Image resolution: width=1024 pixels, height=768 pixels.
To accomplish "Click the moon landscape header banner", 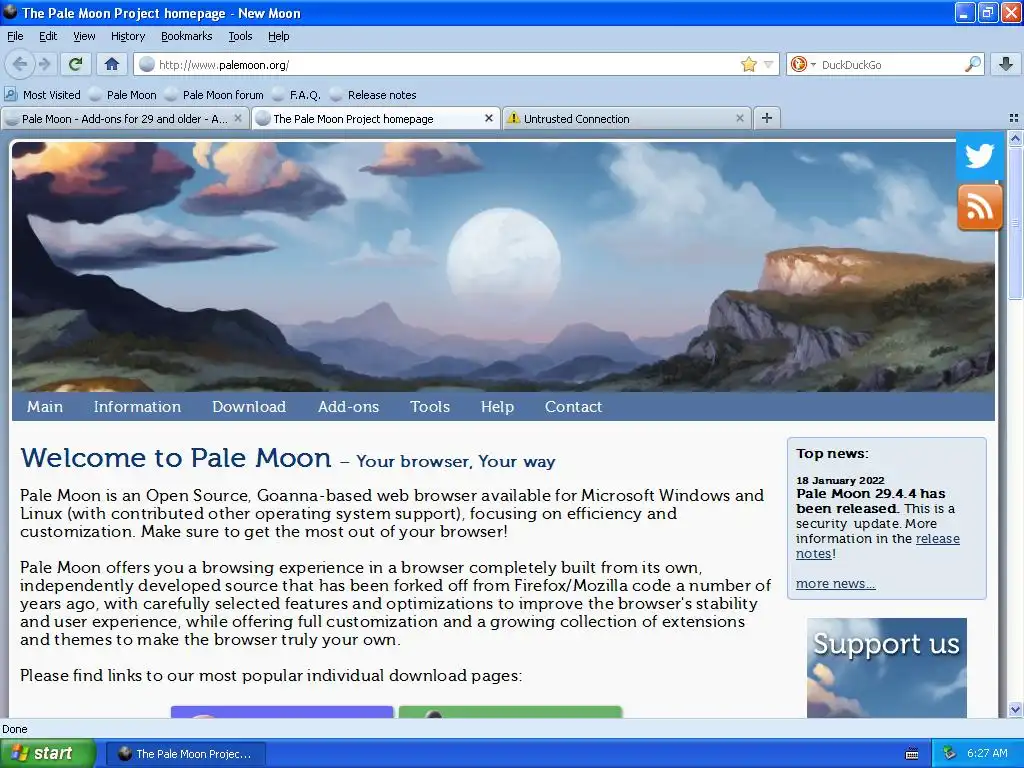I will 503,266.
